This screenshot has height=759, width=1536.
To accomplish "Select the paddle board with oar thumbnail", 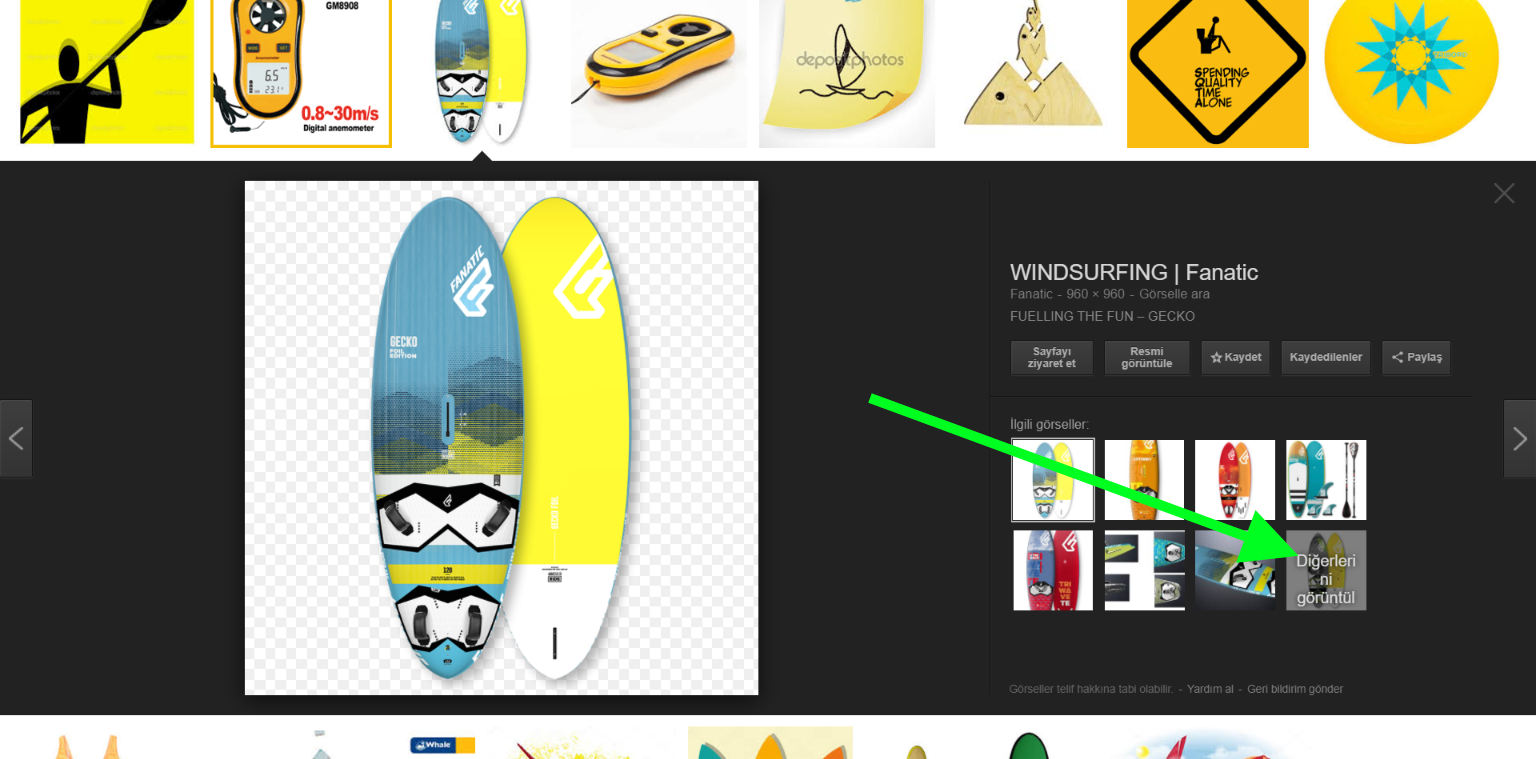I will pyautogui.click(x=1326, y=480).
